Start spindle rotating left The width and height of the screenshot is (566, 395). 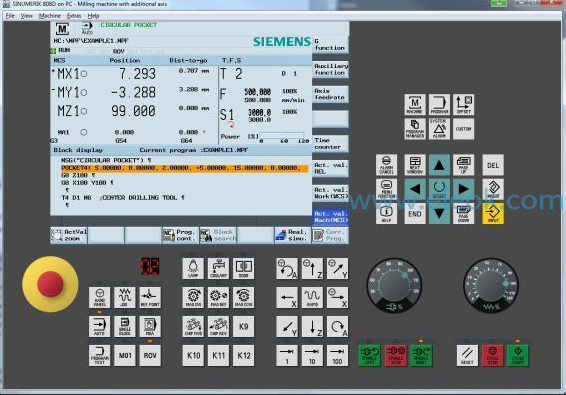point(369,356)
